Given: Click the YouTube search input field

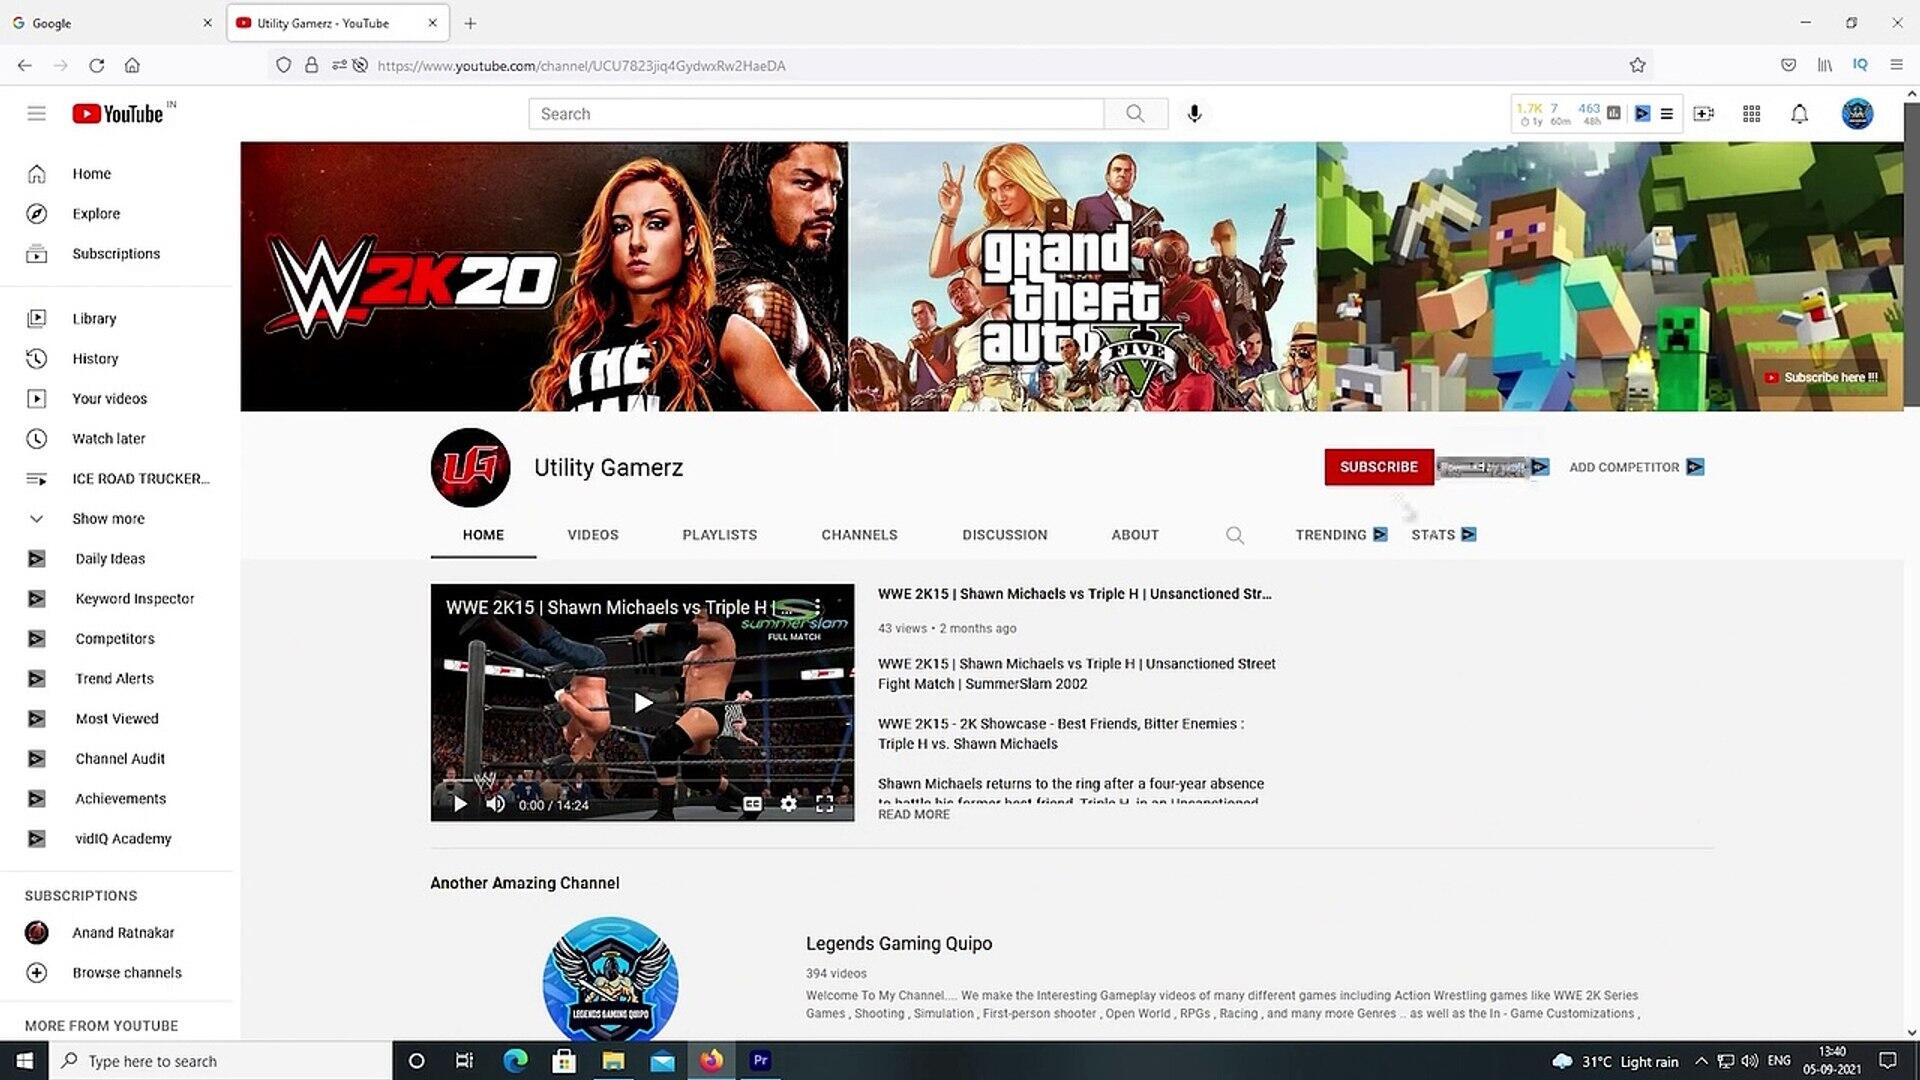Looking at the screenshot, I should pyautogui.click(x=815, y=114).
